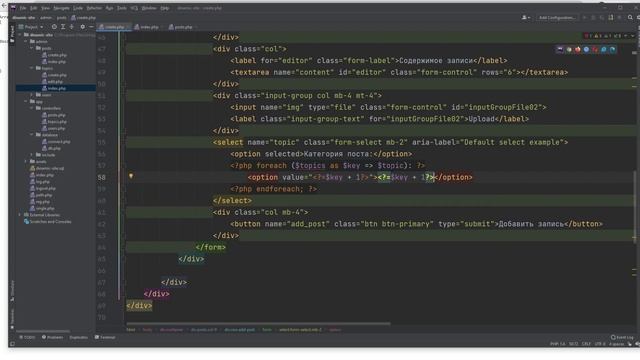Click the inspection errors and warnings widget
The height and width of the screenshot is (360, 640).
click(x=608, y=36)
